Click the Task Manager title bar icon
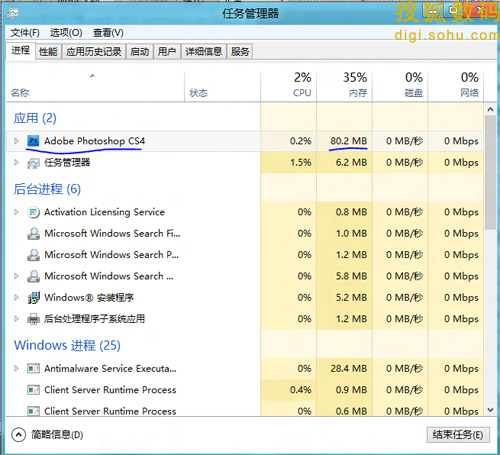Screen dimensions: 500x455 13,14
